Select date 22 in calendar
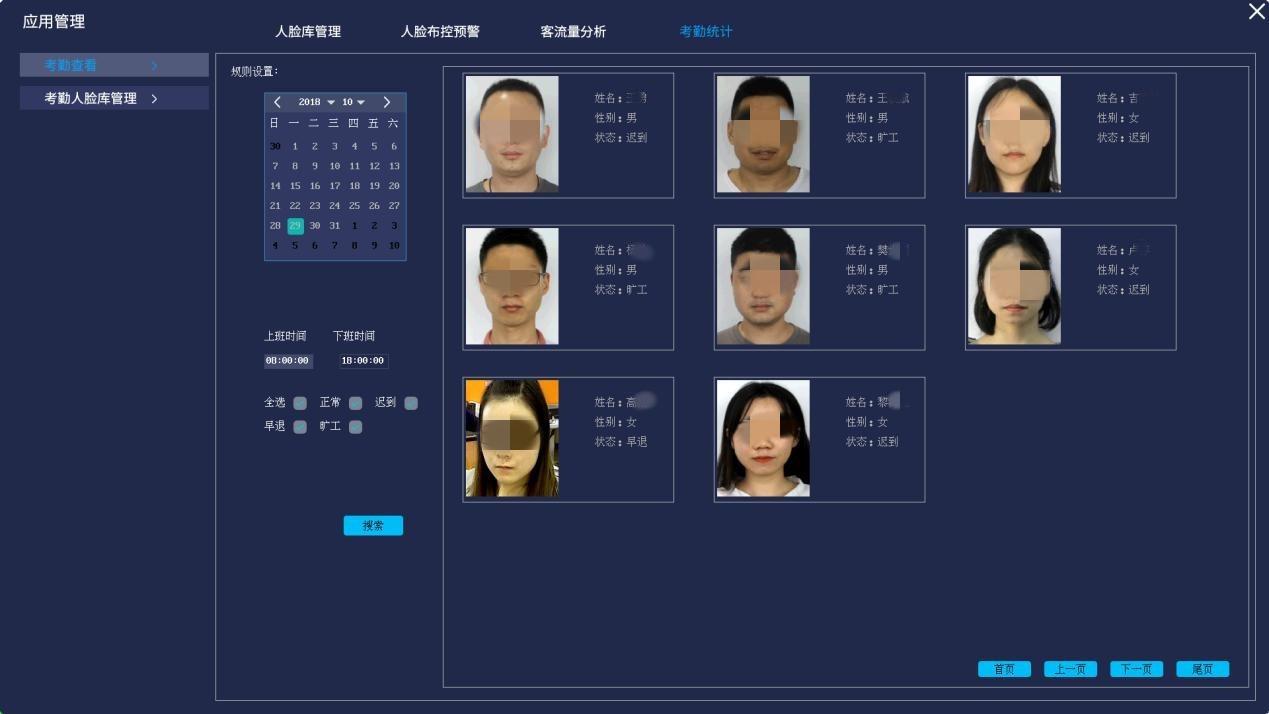Viewport: 1269px width, 714px height. [295, 206]
